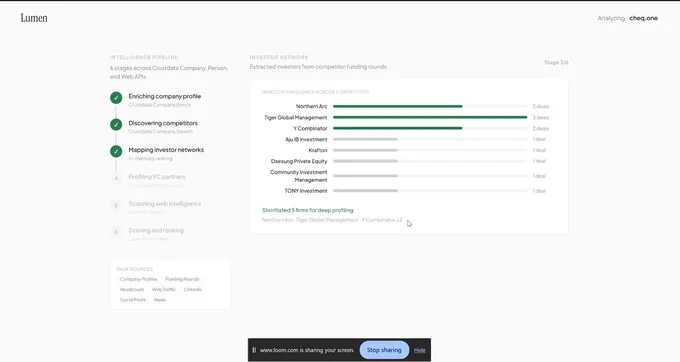Click the cheq.one domain label
This screenshot has height=362, width=680.
click(644, 18)
